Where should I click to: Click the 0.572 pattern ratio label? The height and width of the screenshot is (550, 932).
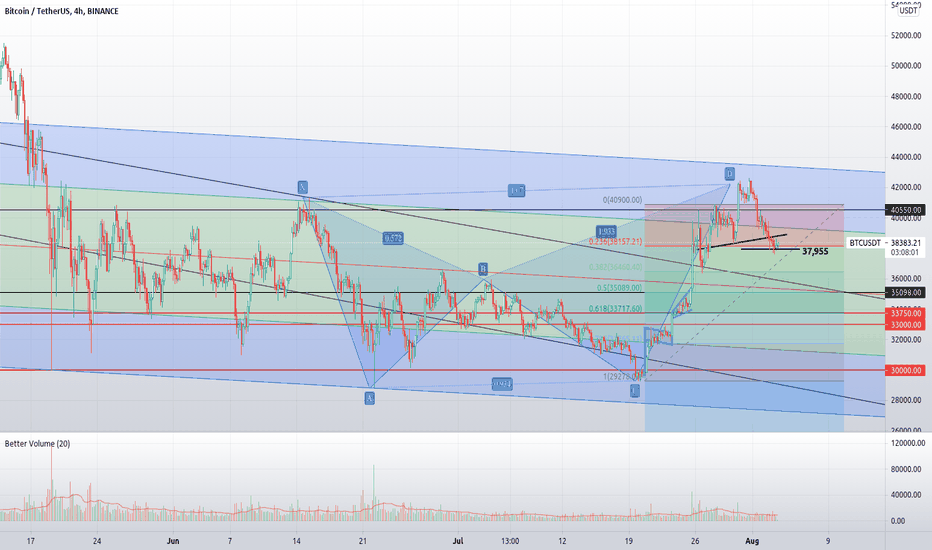coord(393,238)
